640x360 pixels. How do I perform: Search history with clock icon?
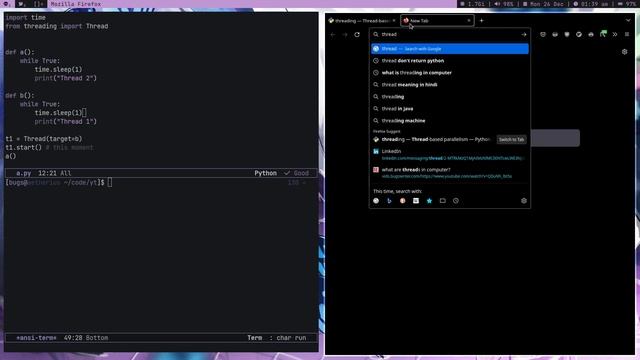coord(456,201)
